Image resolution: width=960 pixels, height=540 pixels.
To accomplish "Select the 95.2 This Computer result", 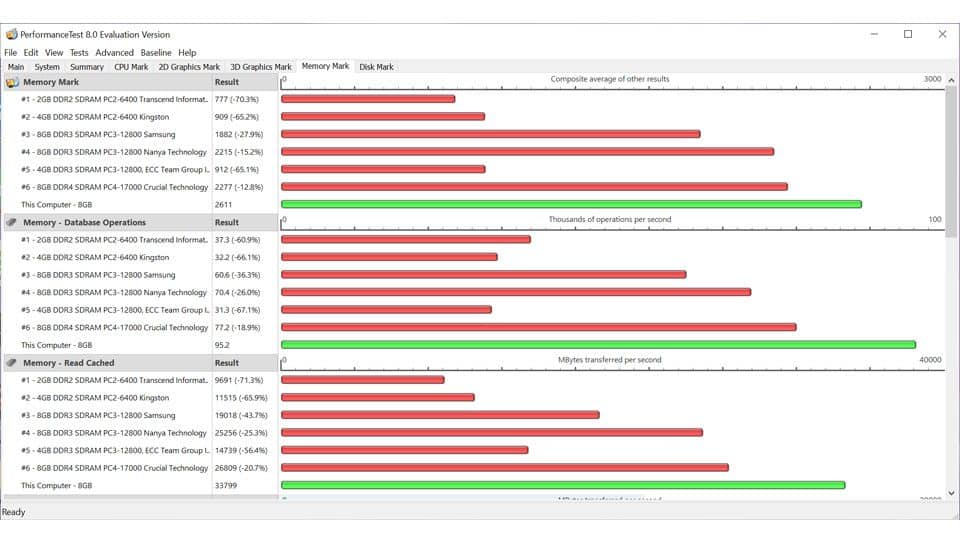I will 222,345.
